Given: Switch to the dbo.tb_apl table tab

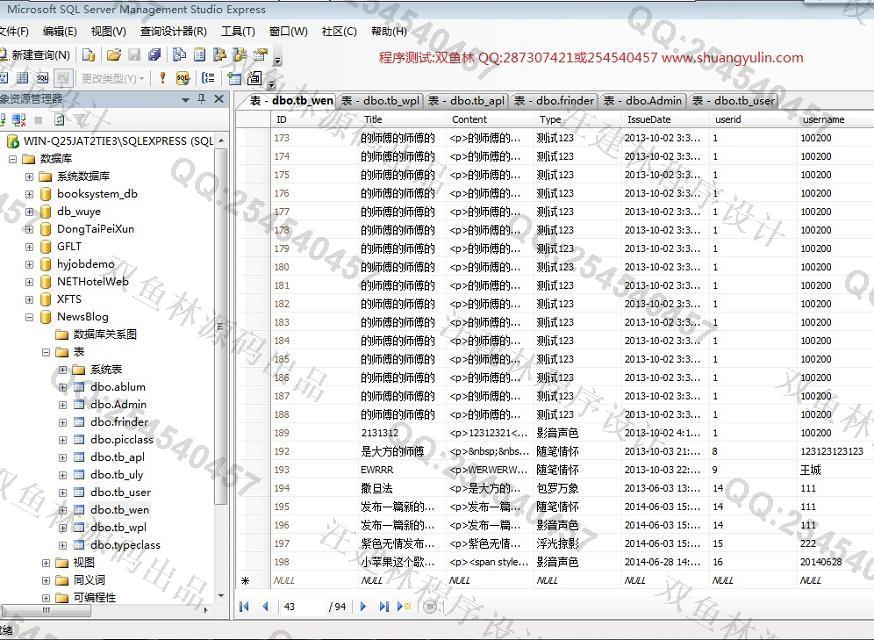Looking at the screenshot, I should 467,101.
